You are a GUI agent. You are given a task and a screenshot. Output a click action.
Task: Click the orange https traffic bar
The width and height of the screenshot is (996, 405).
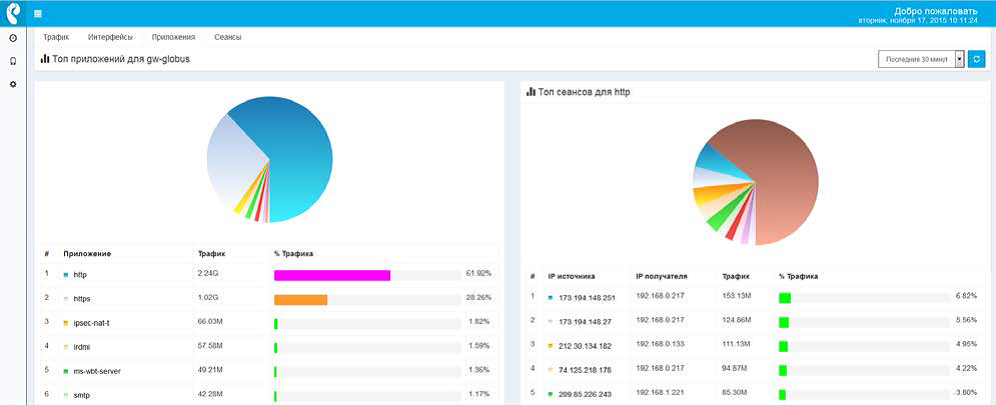pyautogui.click(x=301, y=300)
